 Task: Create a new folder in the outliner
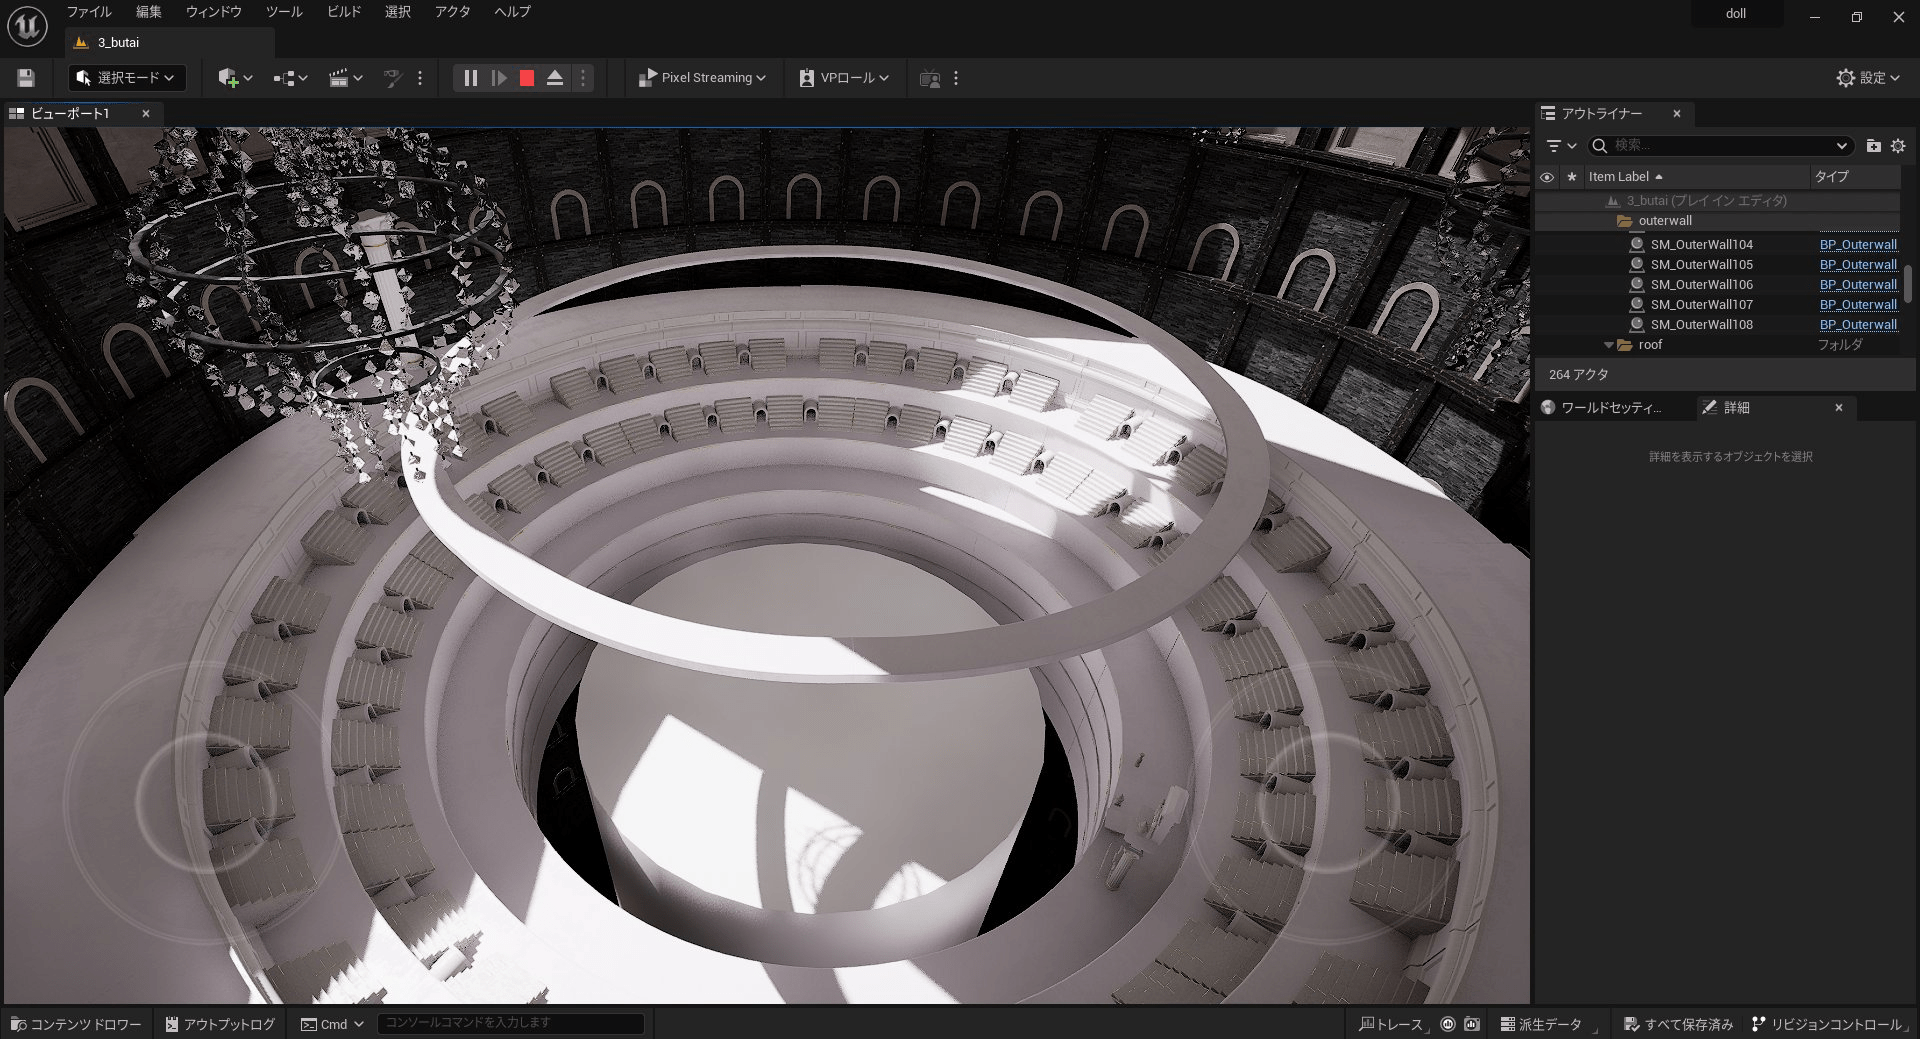tap(1873, 146)
